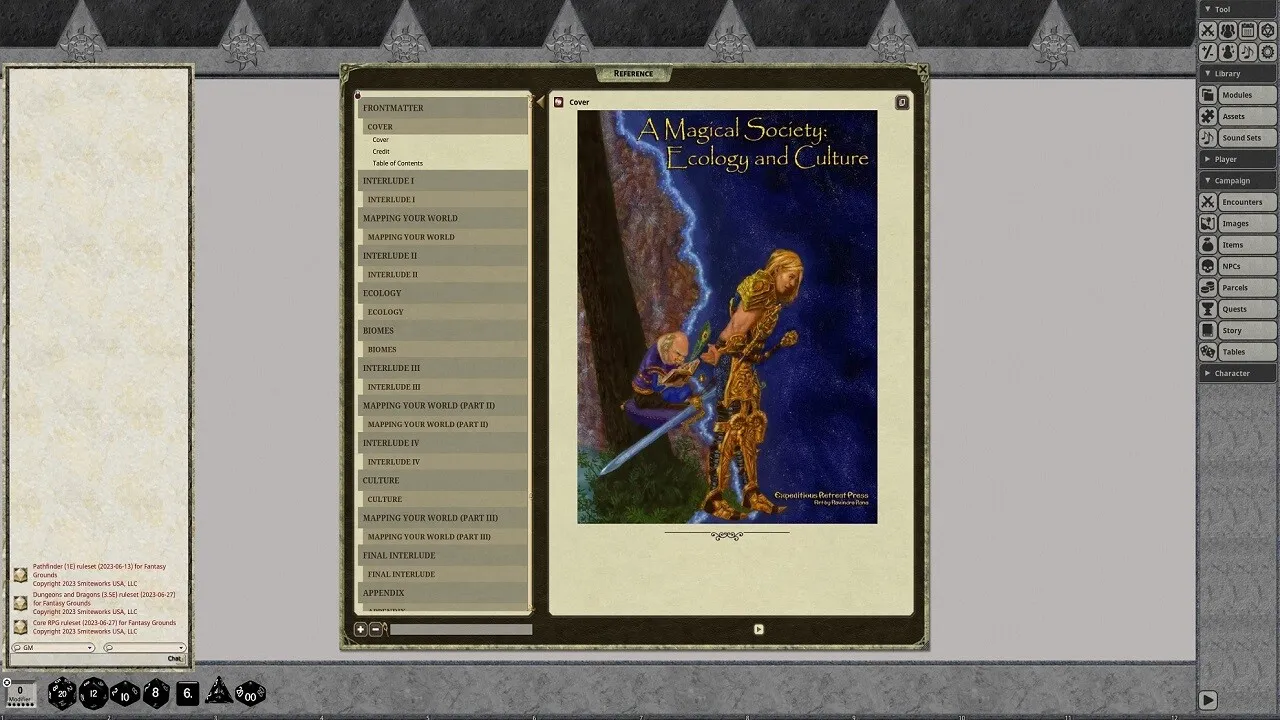Collapse the Tool sidebar section

(x=1238, y=9)
